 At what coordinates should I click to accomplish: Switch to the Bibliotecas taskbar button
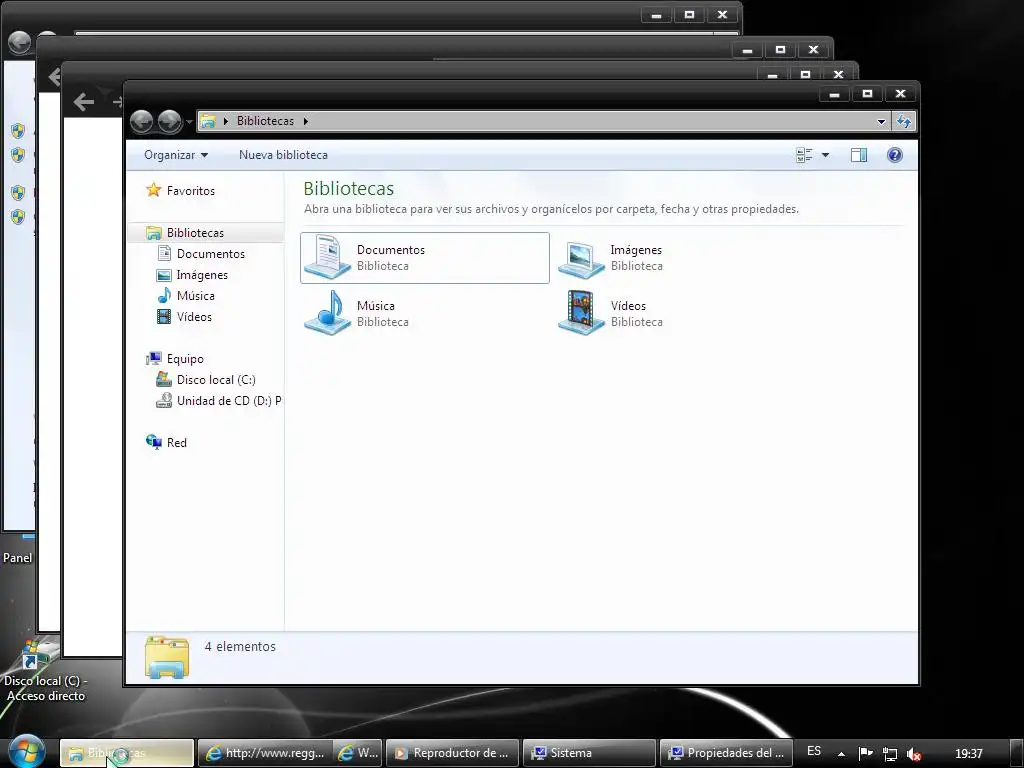point(127,753)
